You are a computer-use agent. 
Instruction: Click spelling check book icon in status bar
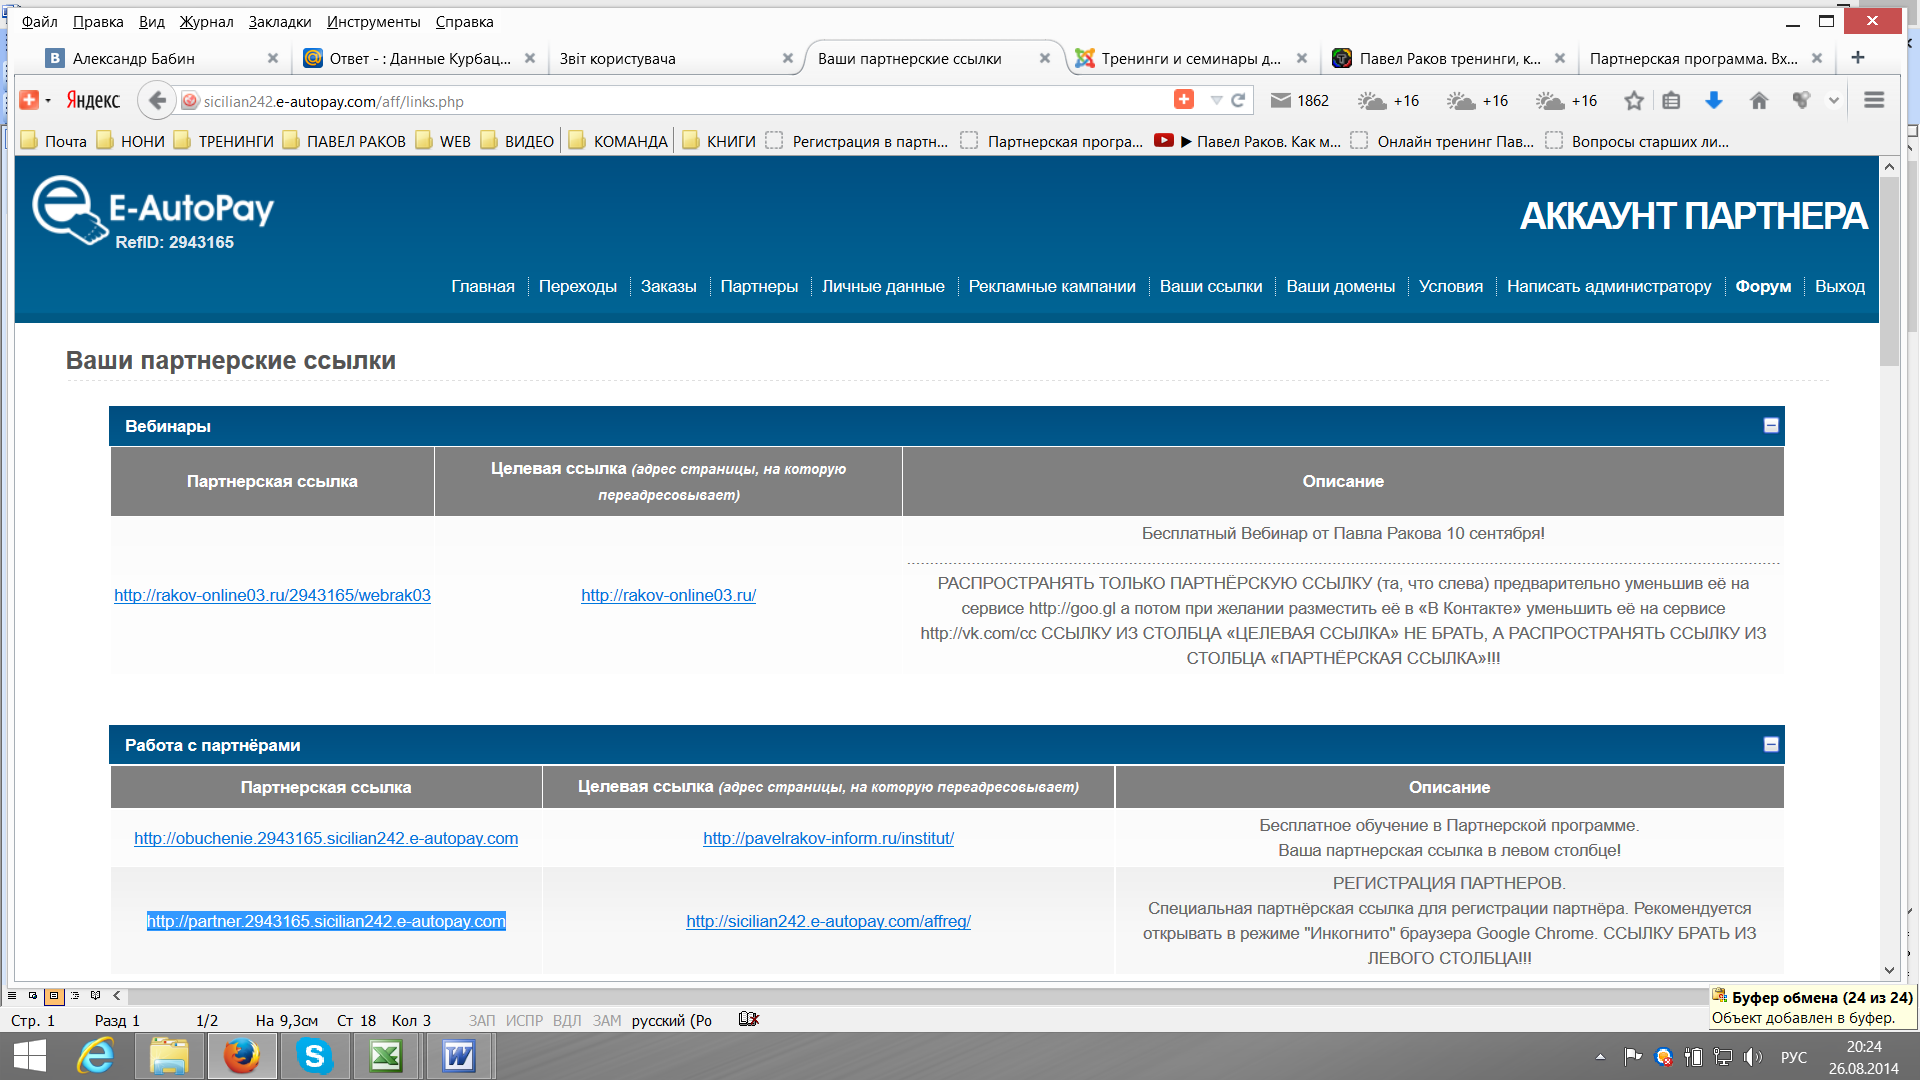click(749, 1019)
